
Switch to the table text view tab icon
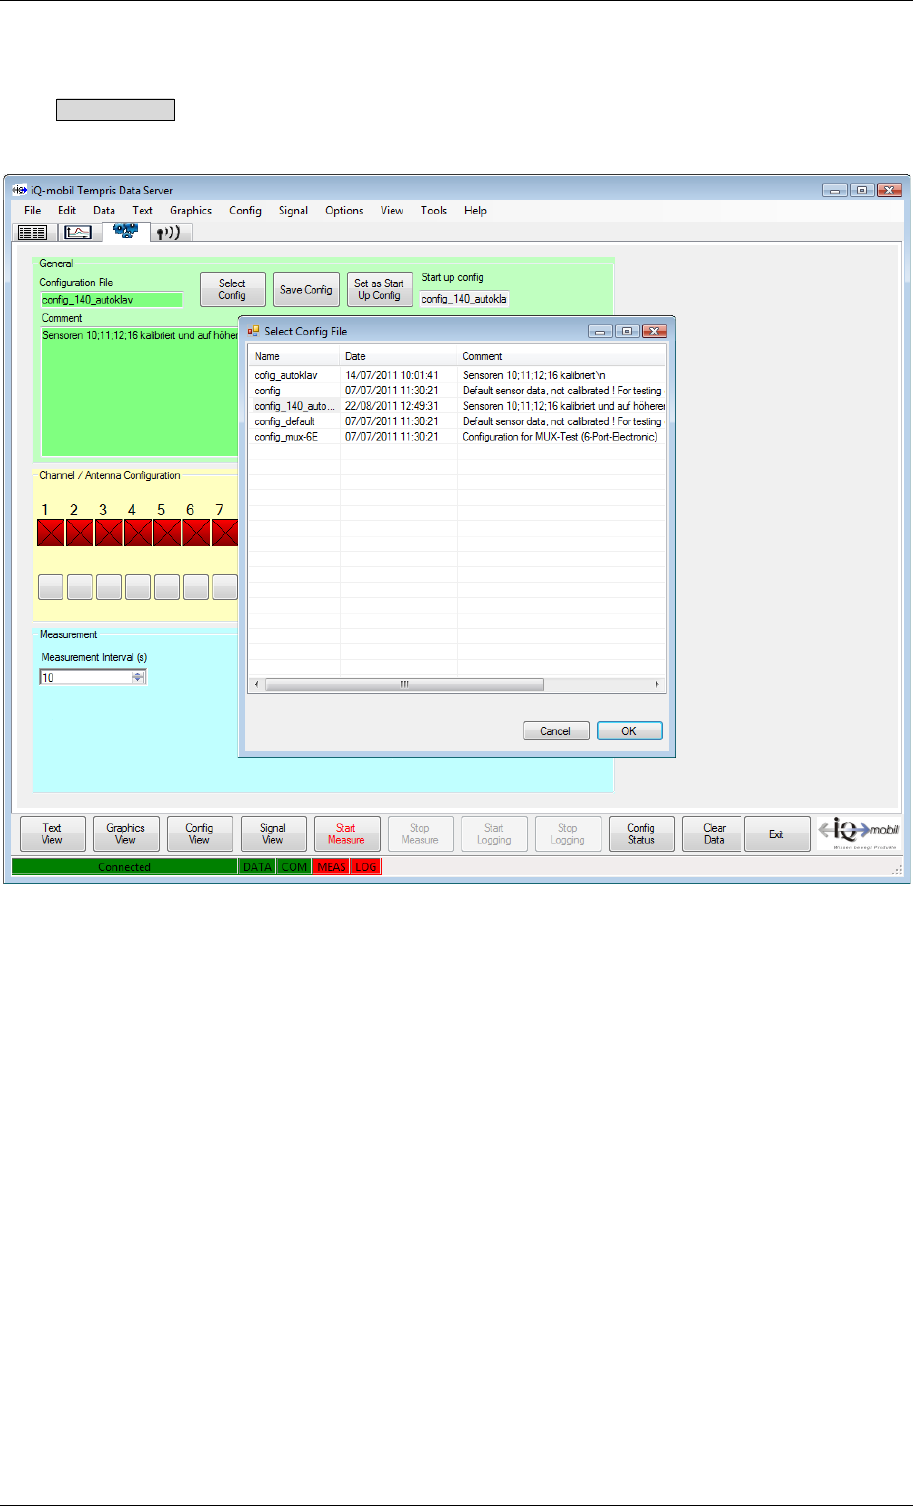33,232
